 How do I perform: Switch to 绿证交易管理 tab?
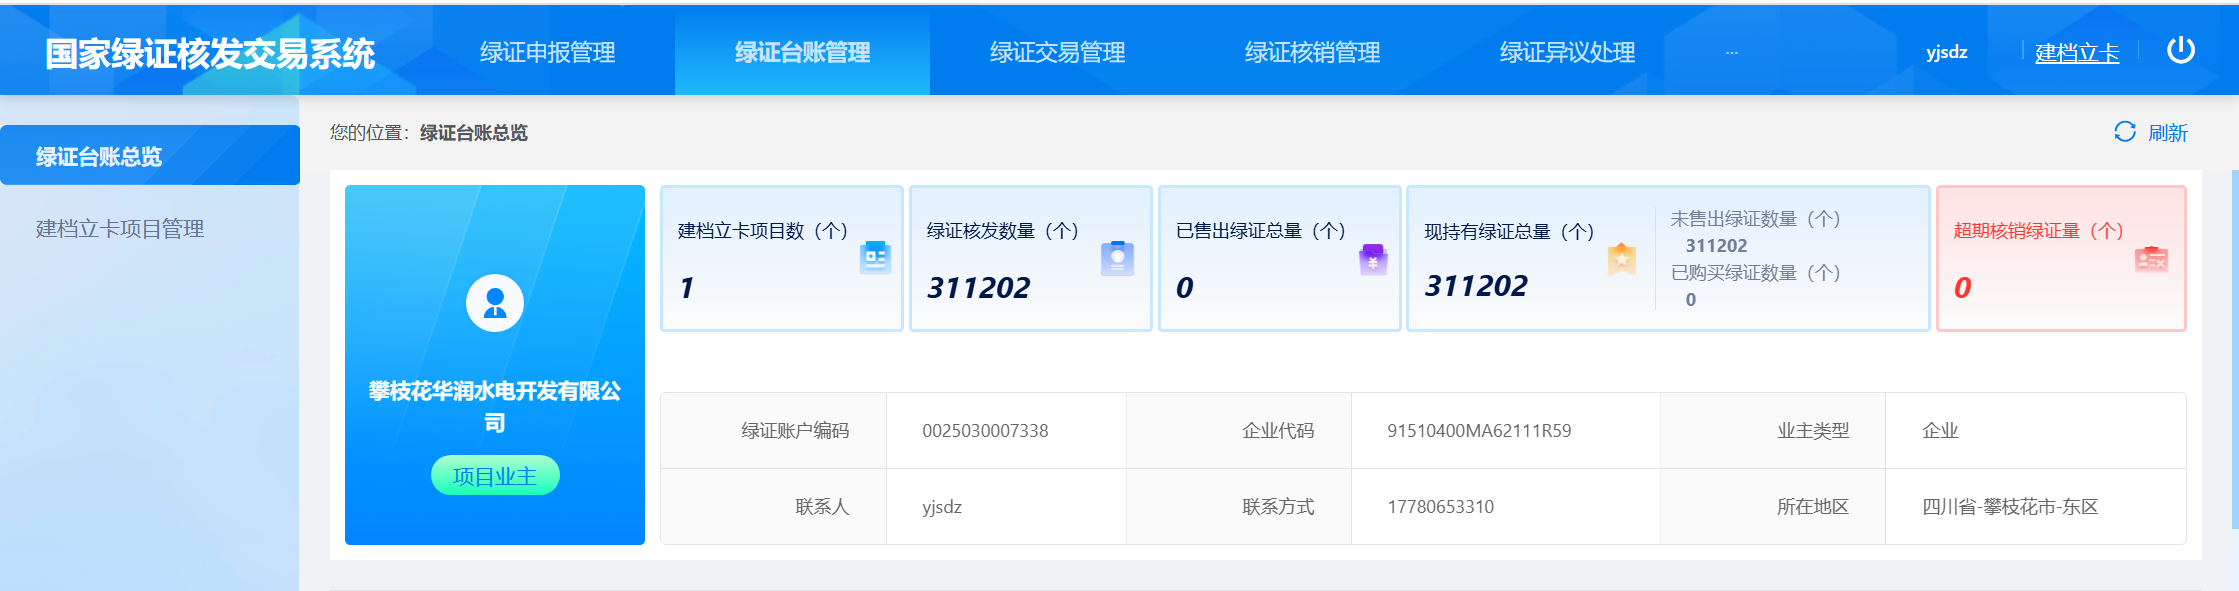point(1057,52)
